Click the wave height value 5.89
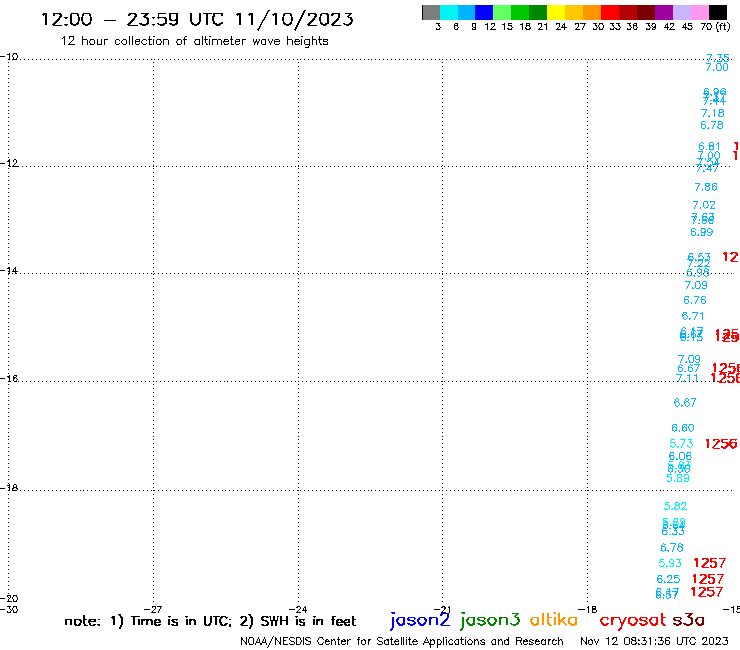Screen dimensions: 740x650 [678, 478]
